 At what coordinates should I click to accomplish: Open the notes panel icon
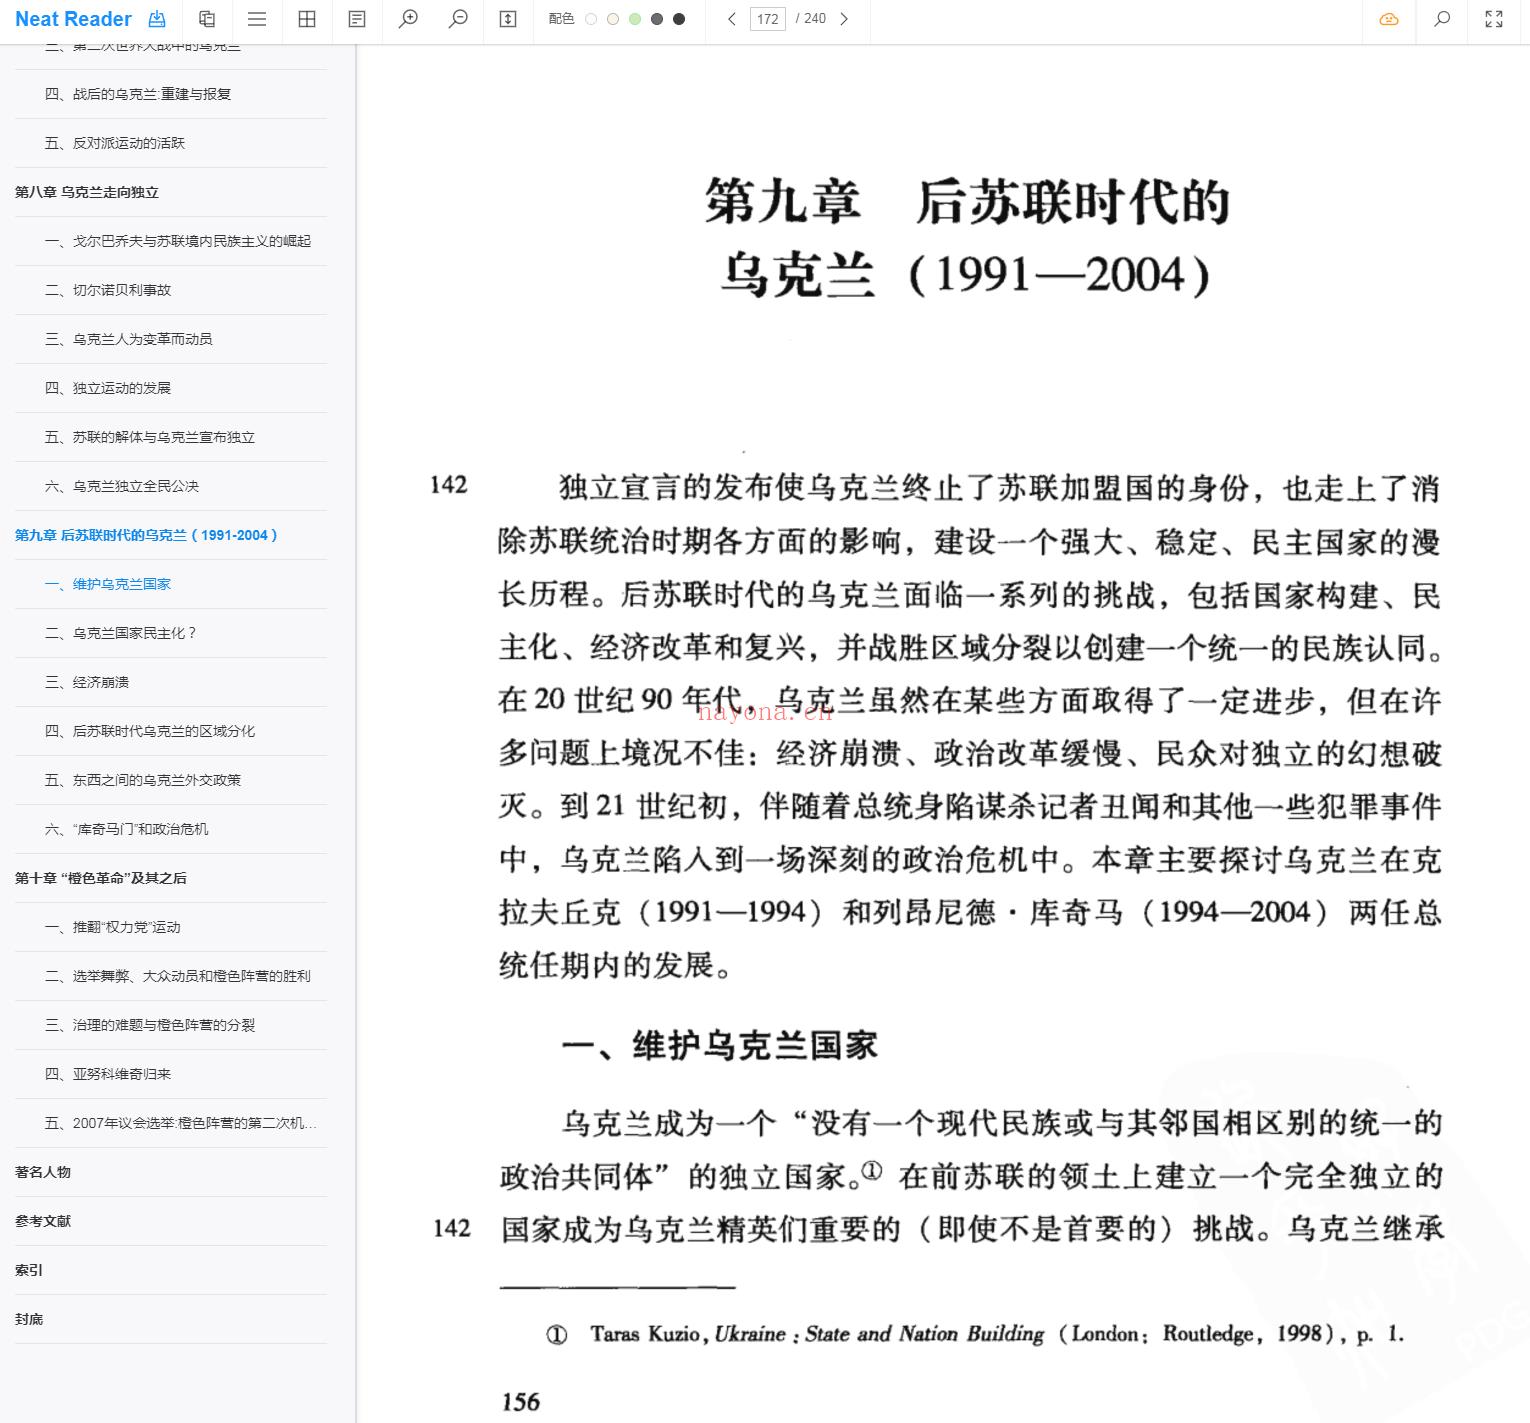357,19
